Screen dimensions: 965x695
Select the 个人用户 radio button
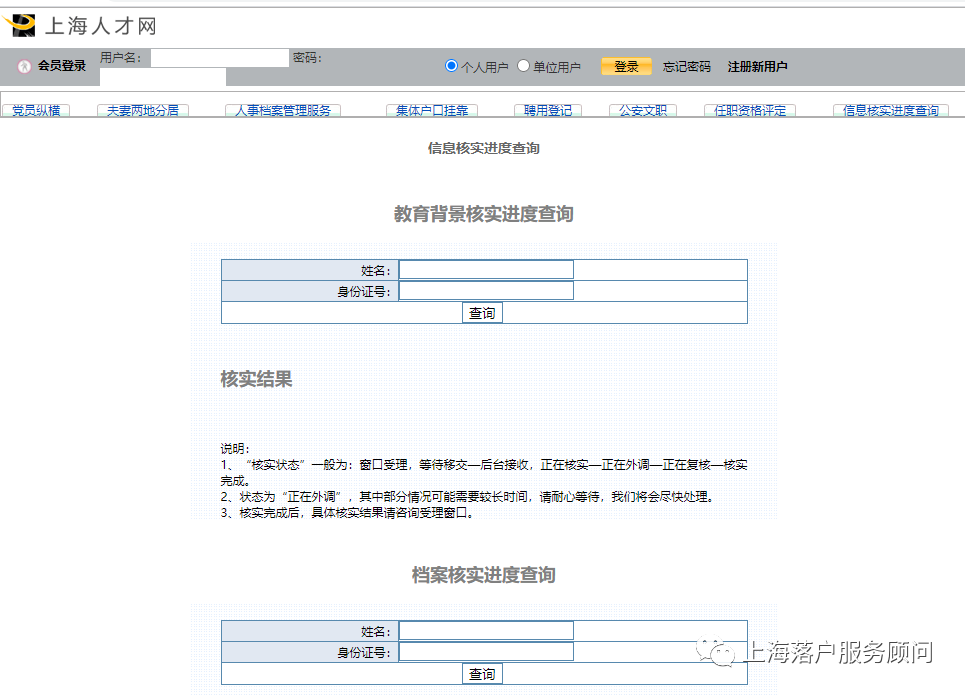(451, 65)
